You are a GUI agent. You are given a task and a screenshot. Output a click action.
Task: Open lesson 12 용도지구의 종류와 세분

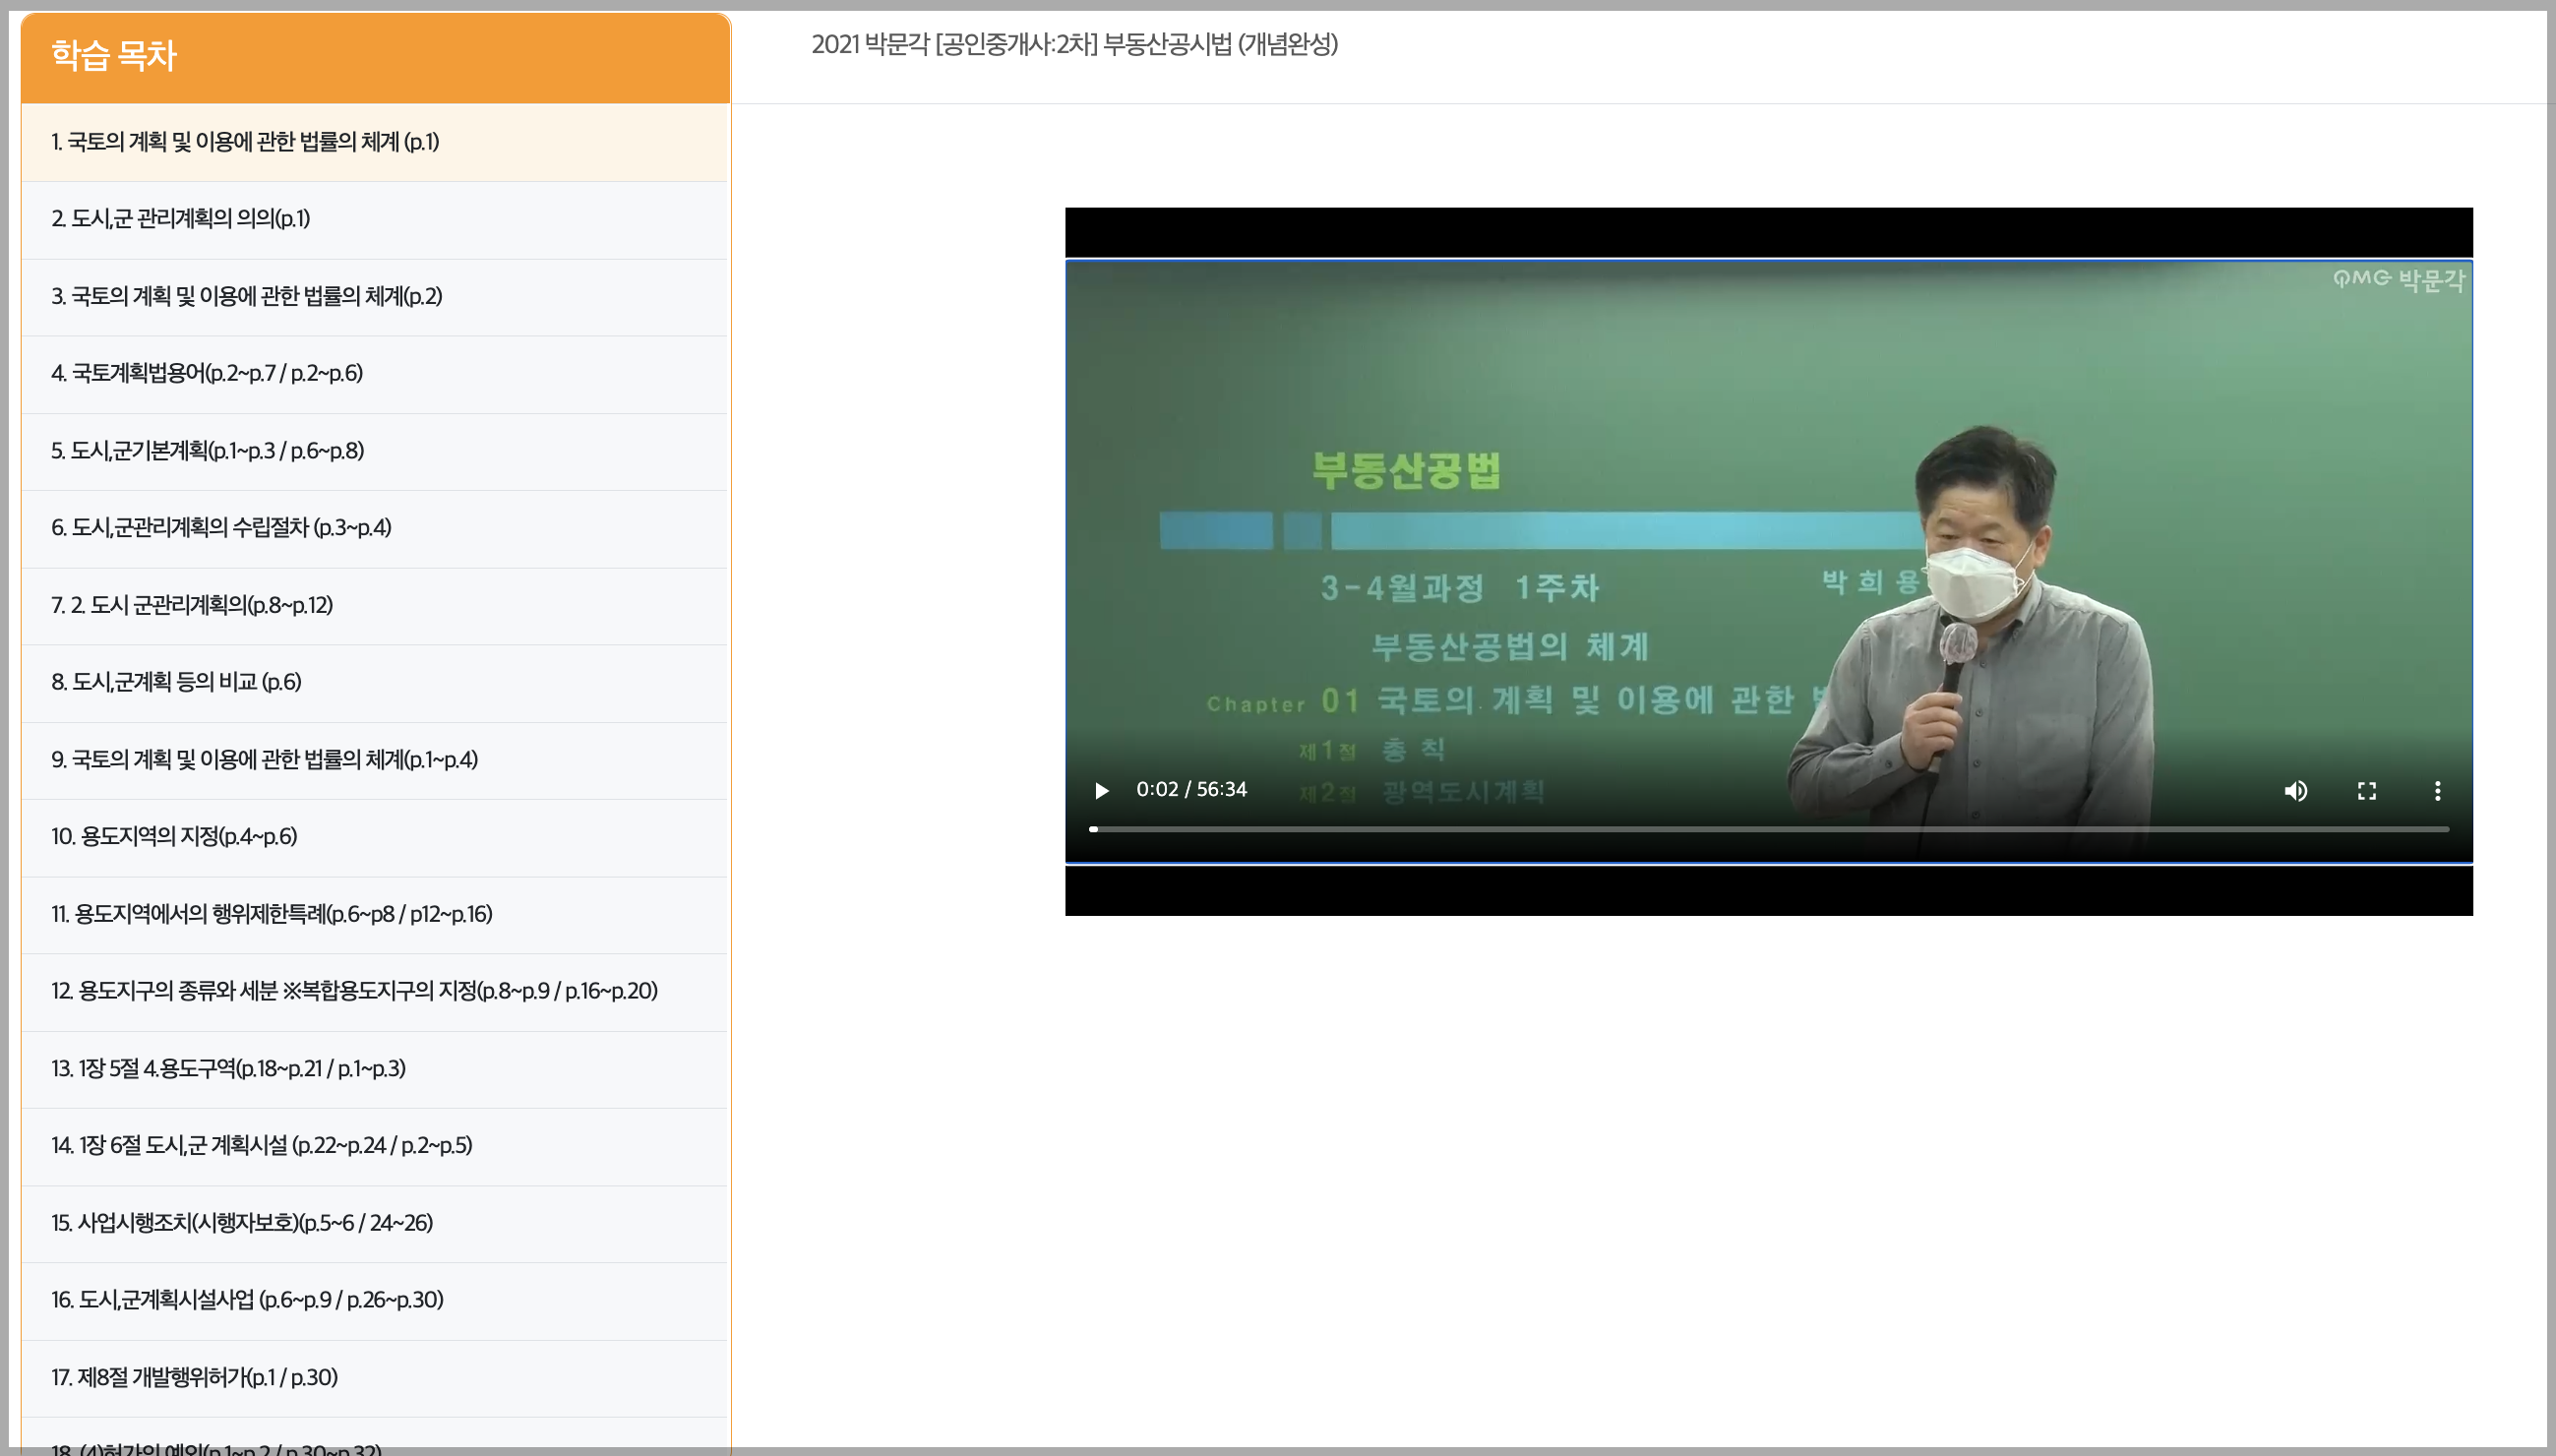coord(354,991)
